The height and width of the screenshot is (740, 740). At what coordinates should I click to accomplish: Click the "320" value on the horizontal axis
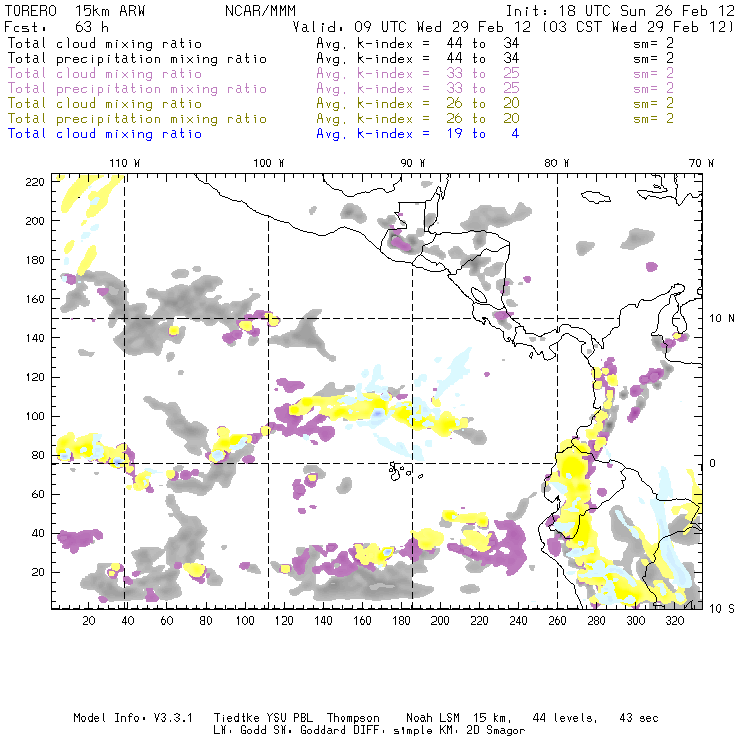click(x=675, y=621)
